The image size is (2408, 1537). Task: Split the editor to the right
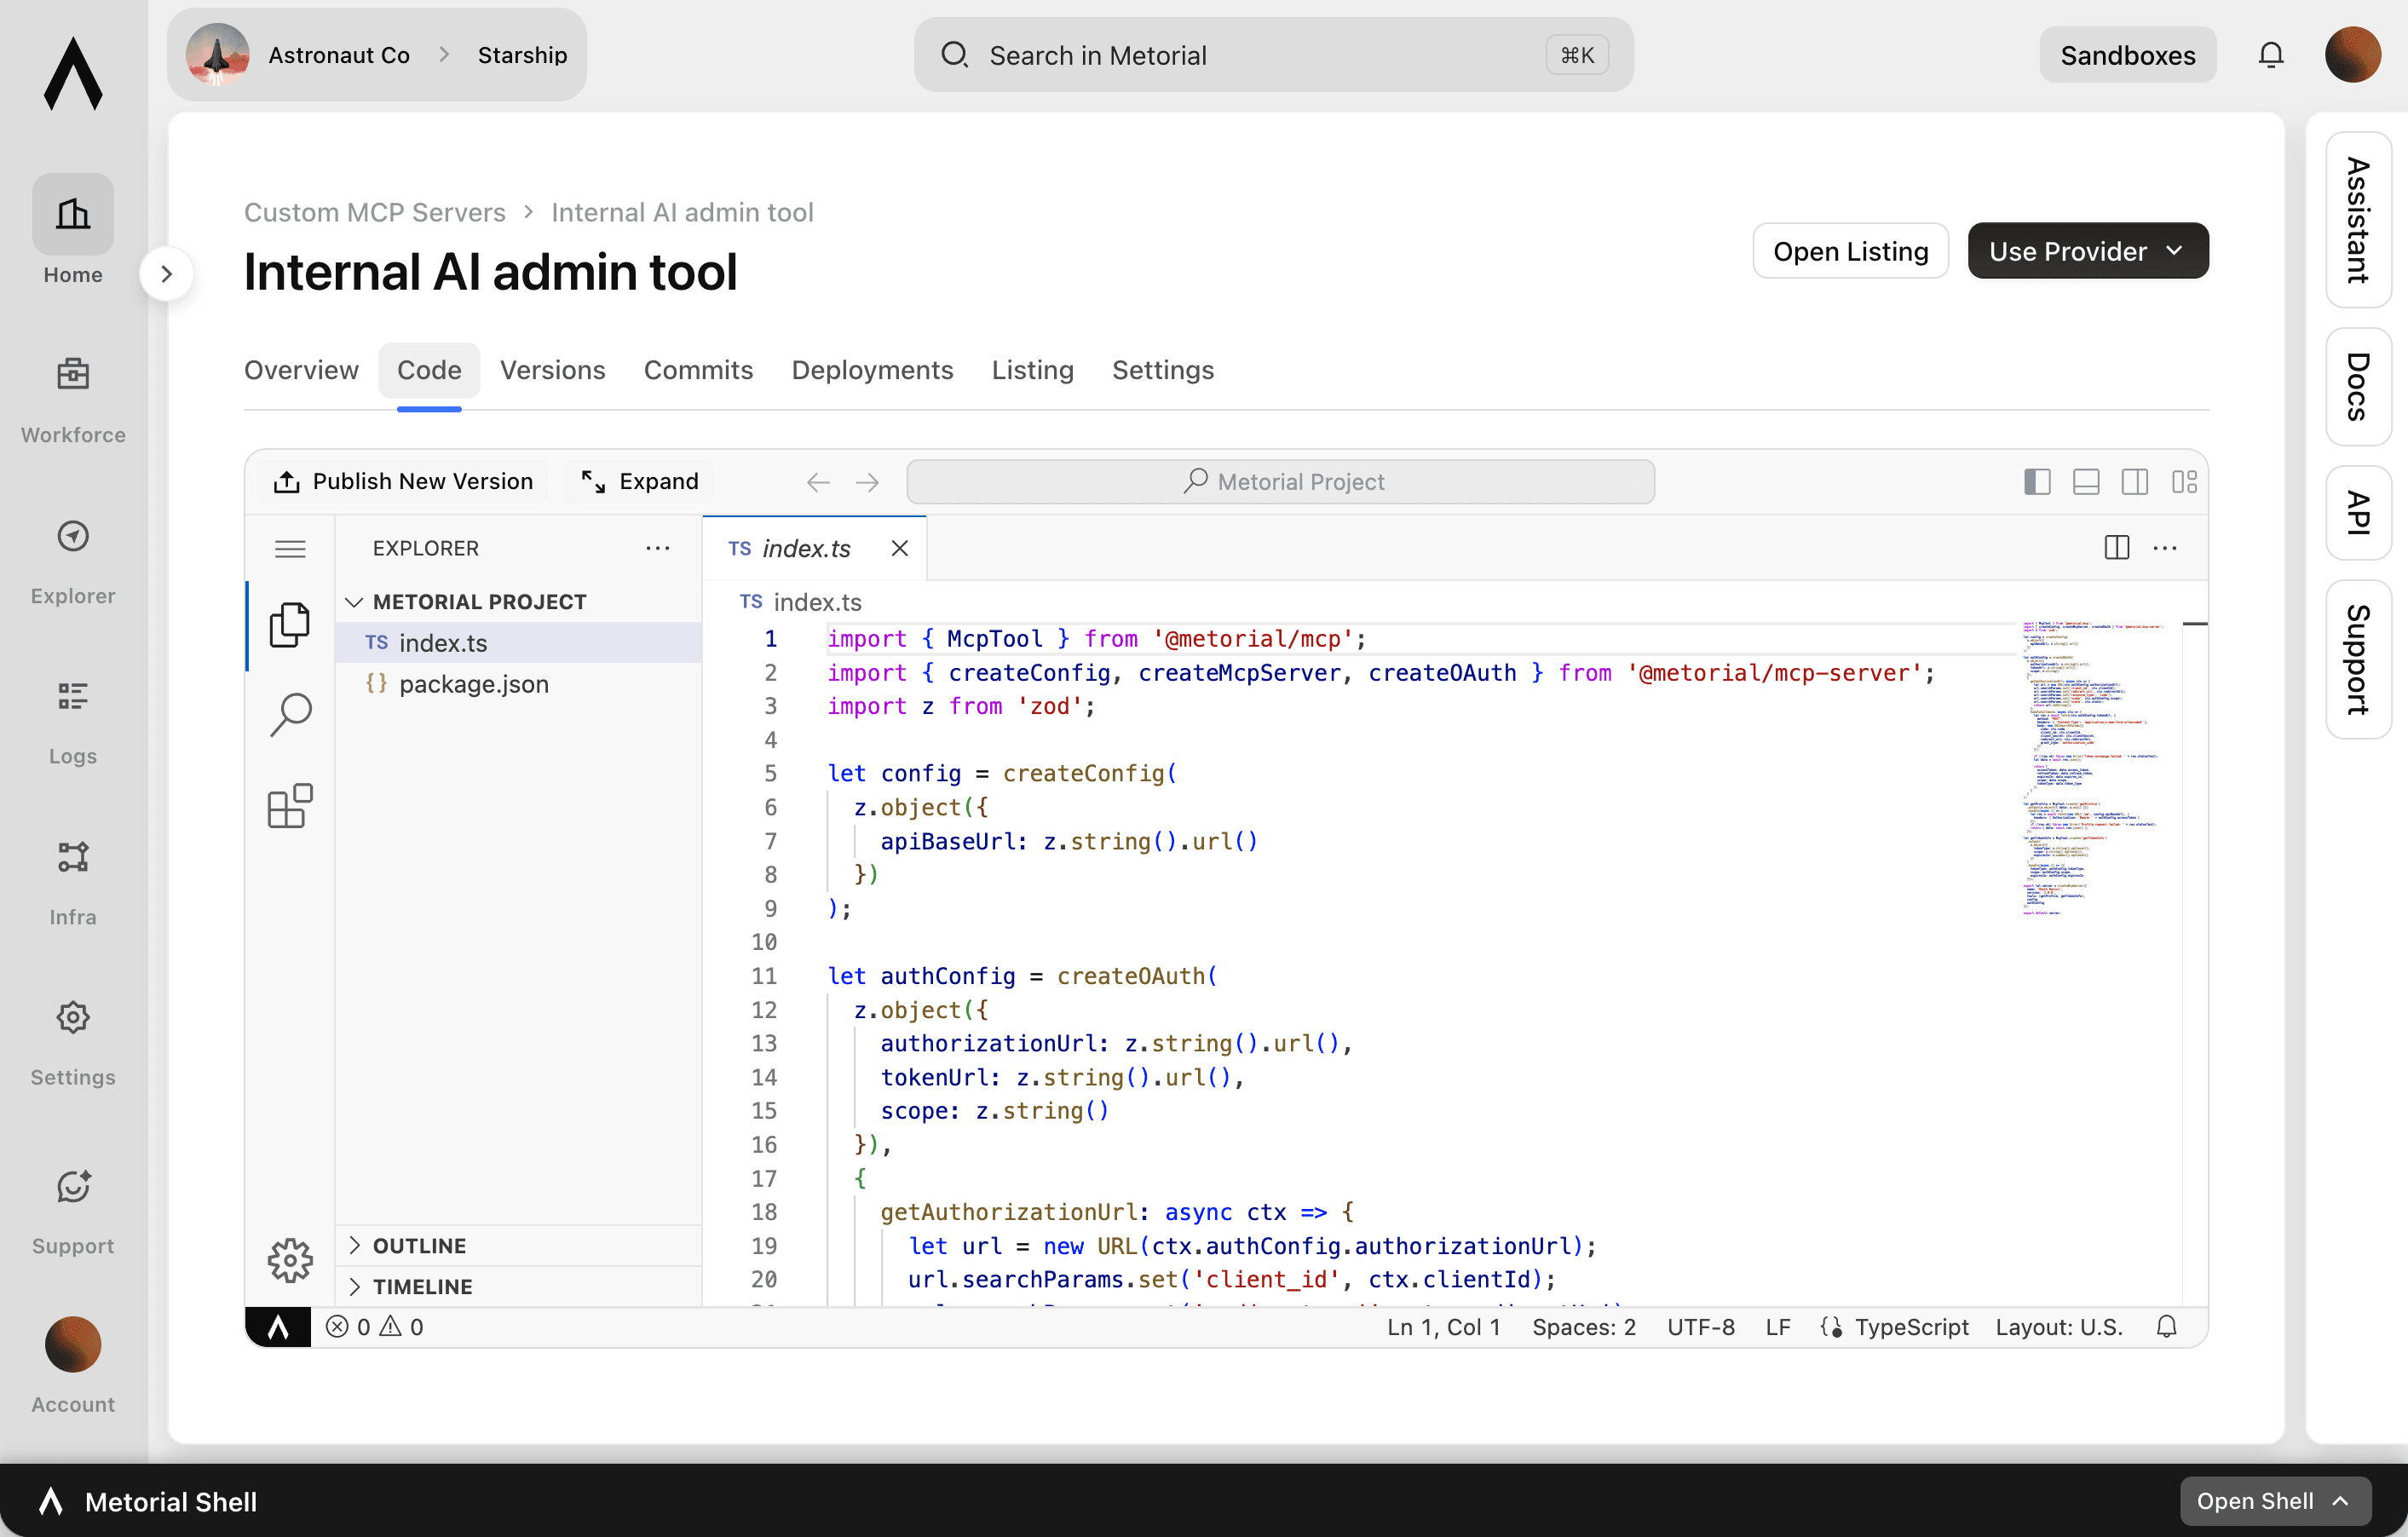(2116, 548)
